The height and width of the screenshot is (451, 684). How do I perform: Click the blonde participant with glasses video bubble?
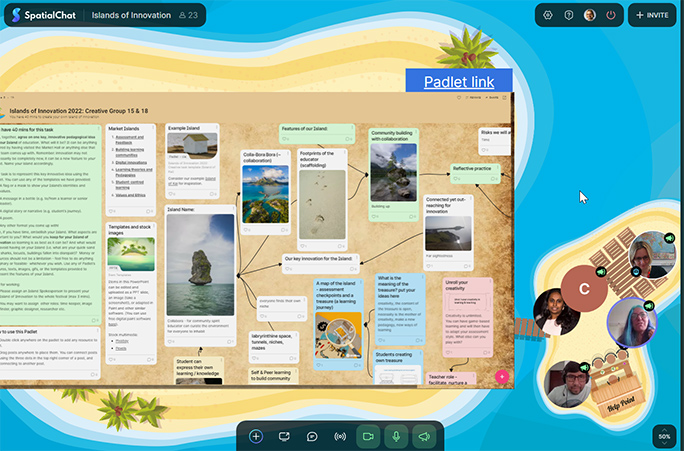653,254
